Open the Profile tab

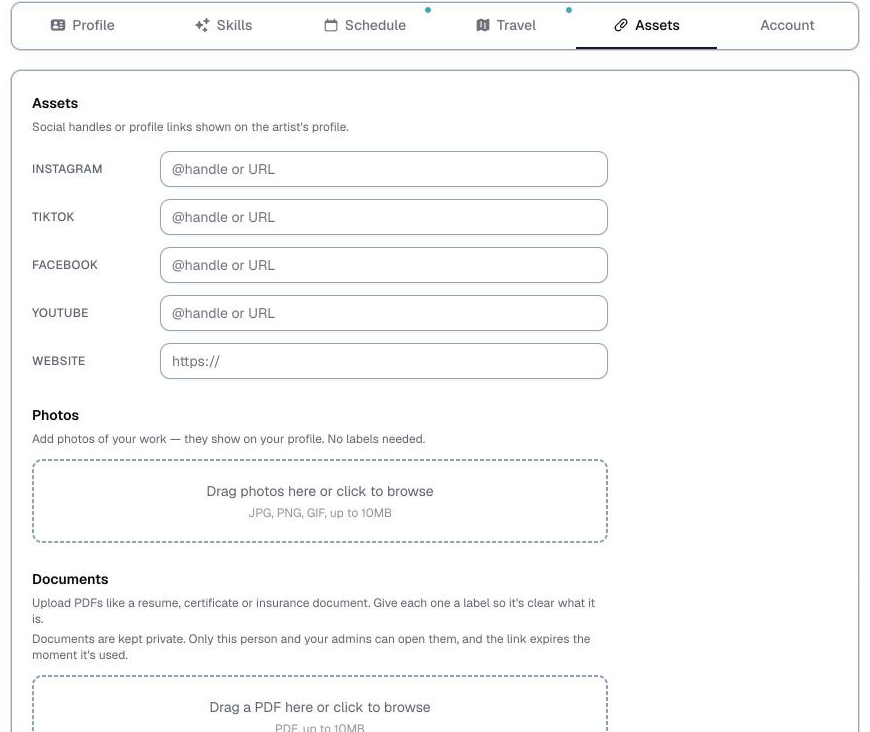[x=83, y=25]
